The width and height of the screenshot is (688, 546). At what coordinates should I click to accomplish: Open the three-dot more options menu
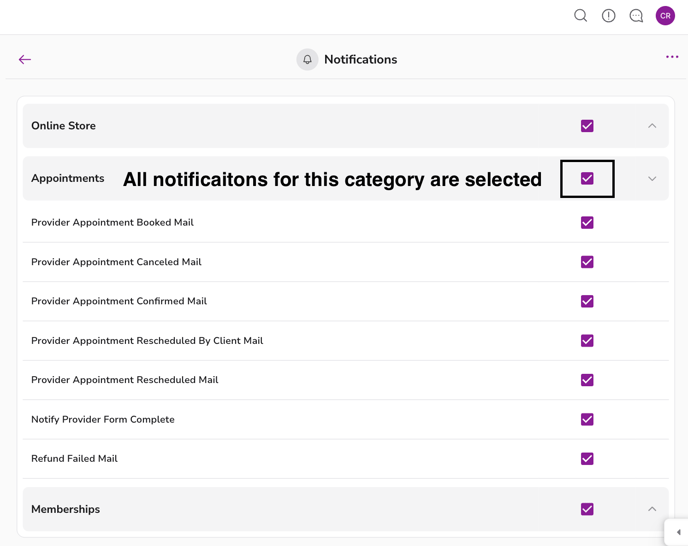pyautogui.click(x=672, y=57)
